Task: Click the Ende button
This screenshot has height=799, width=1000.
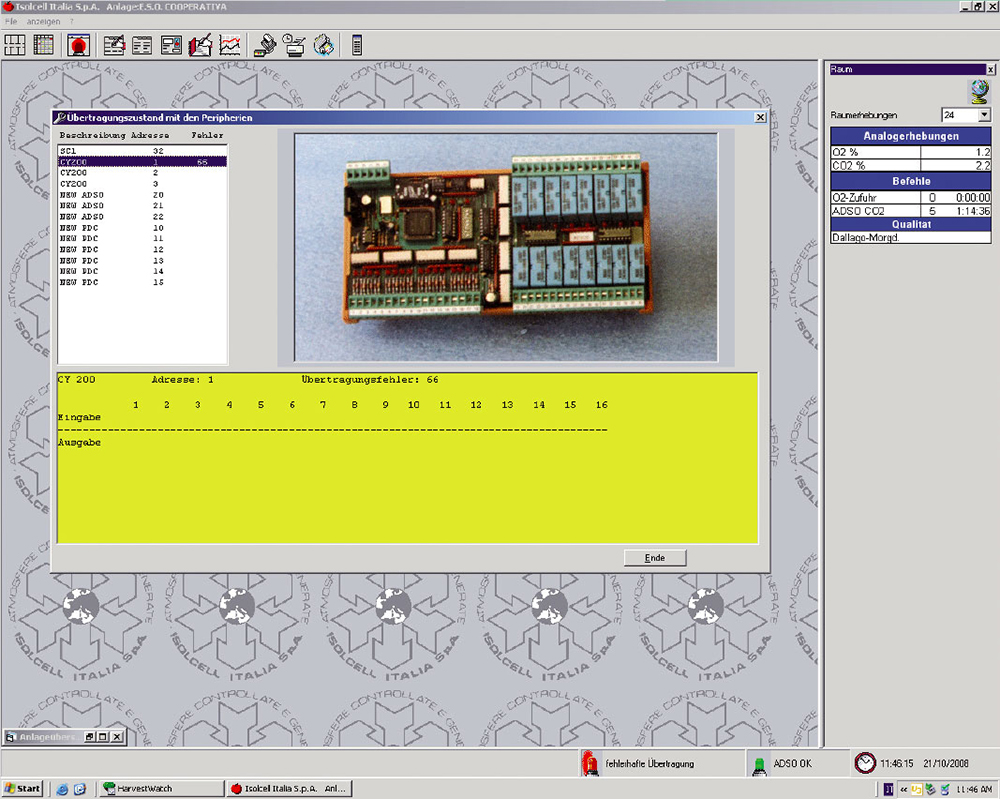Action: pyautogui.click(x=655, y=558)
